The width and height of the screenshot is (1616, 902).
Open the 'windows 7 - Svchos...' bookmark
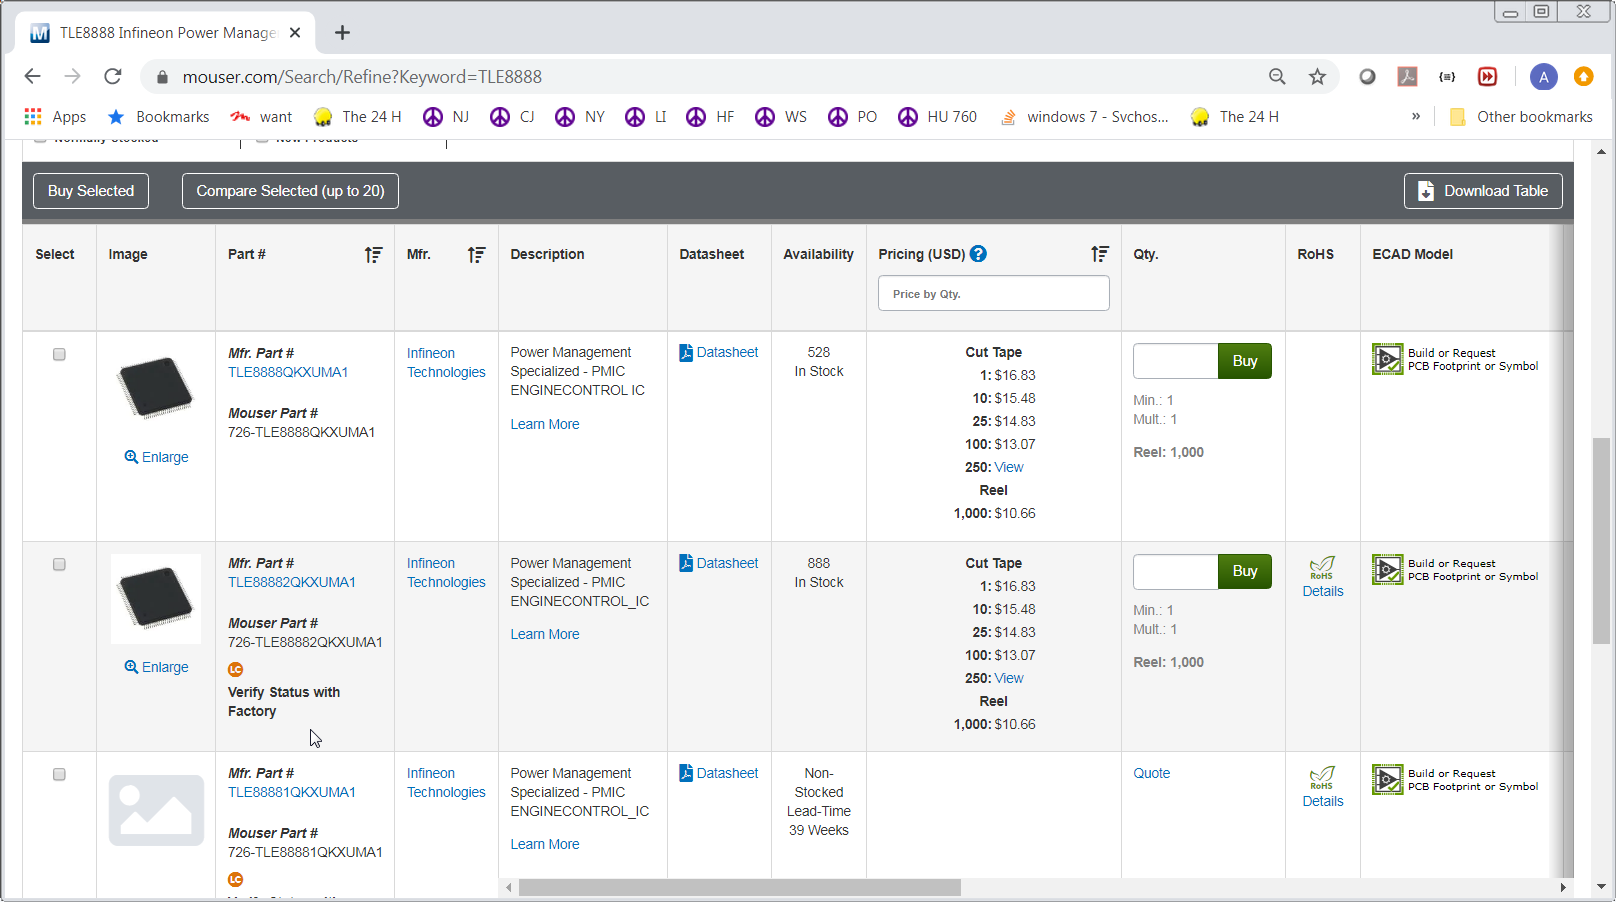(x=1084, y=117)
